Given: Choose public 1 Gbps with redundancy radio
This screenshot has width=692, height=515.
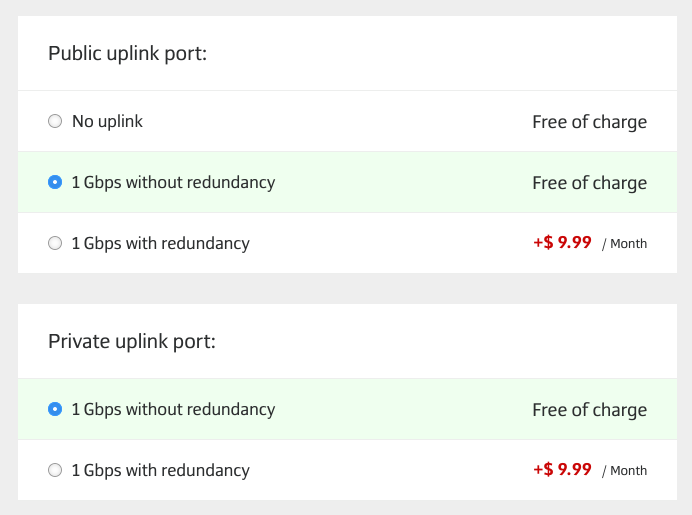Looking at the screenshot, I should (55, 243).
